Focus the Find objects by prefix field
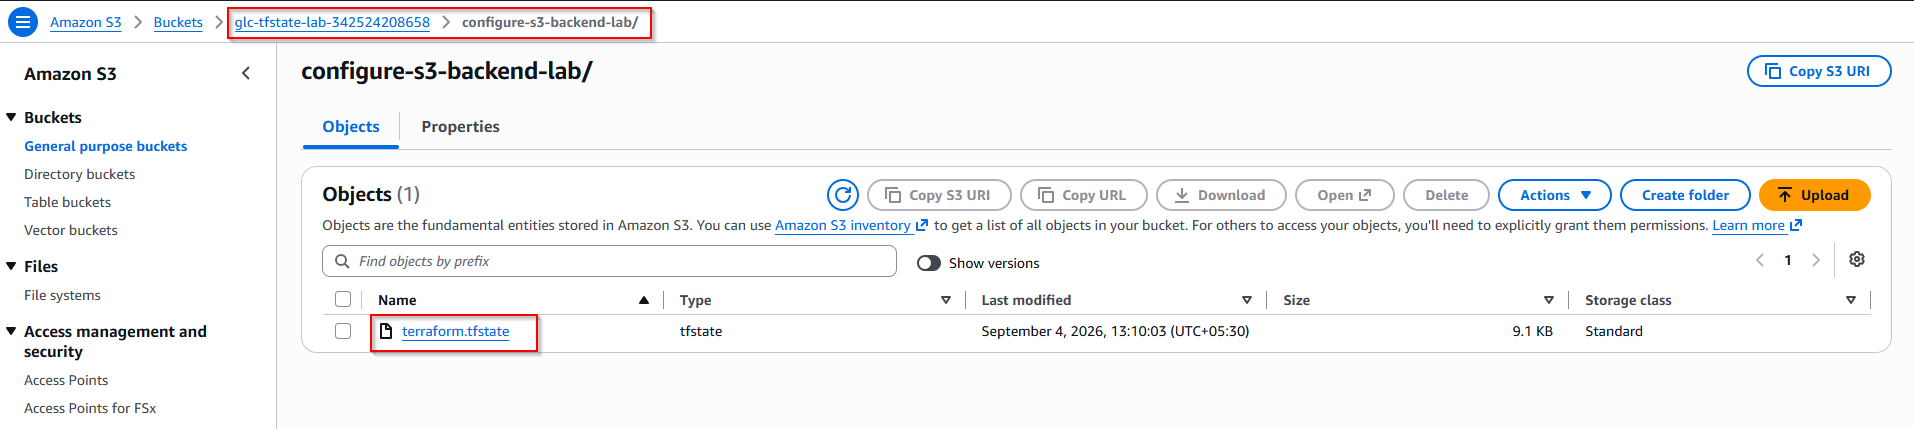The height and width of the screenshot is (429, 1914). pyautogui.click(x=609, y=261)
